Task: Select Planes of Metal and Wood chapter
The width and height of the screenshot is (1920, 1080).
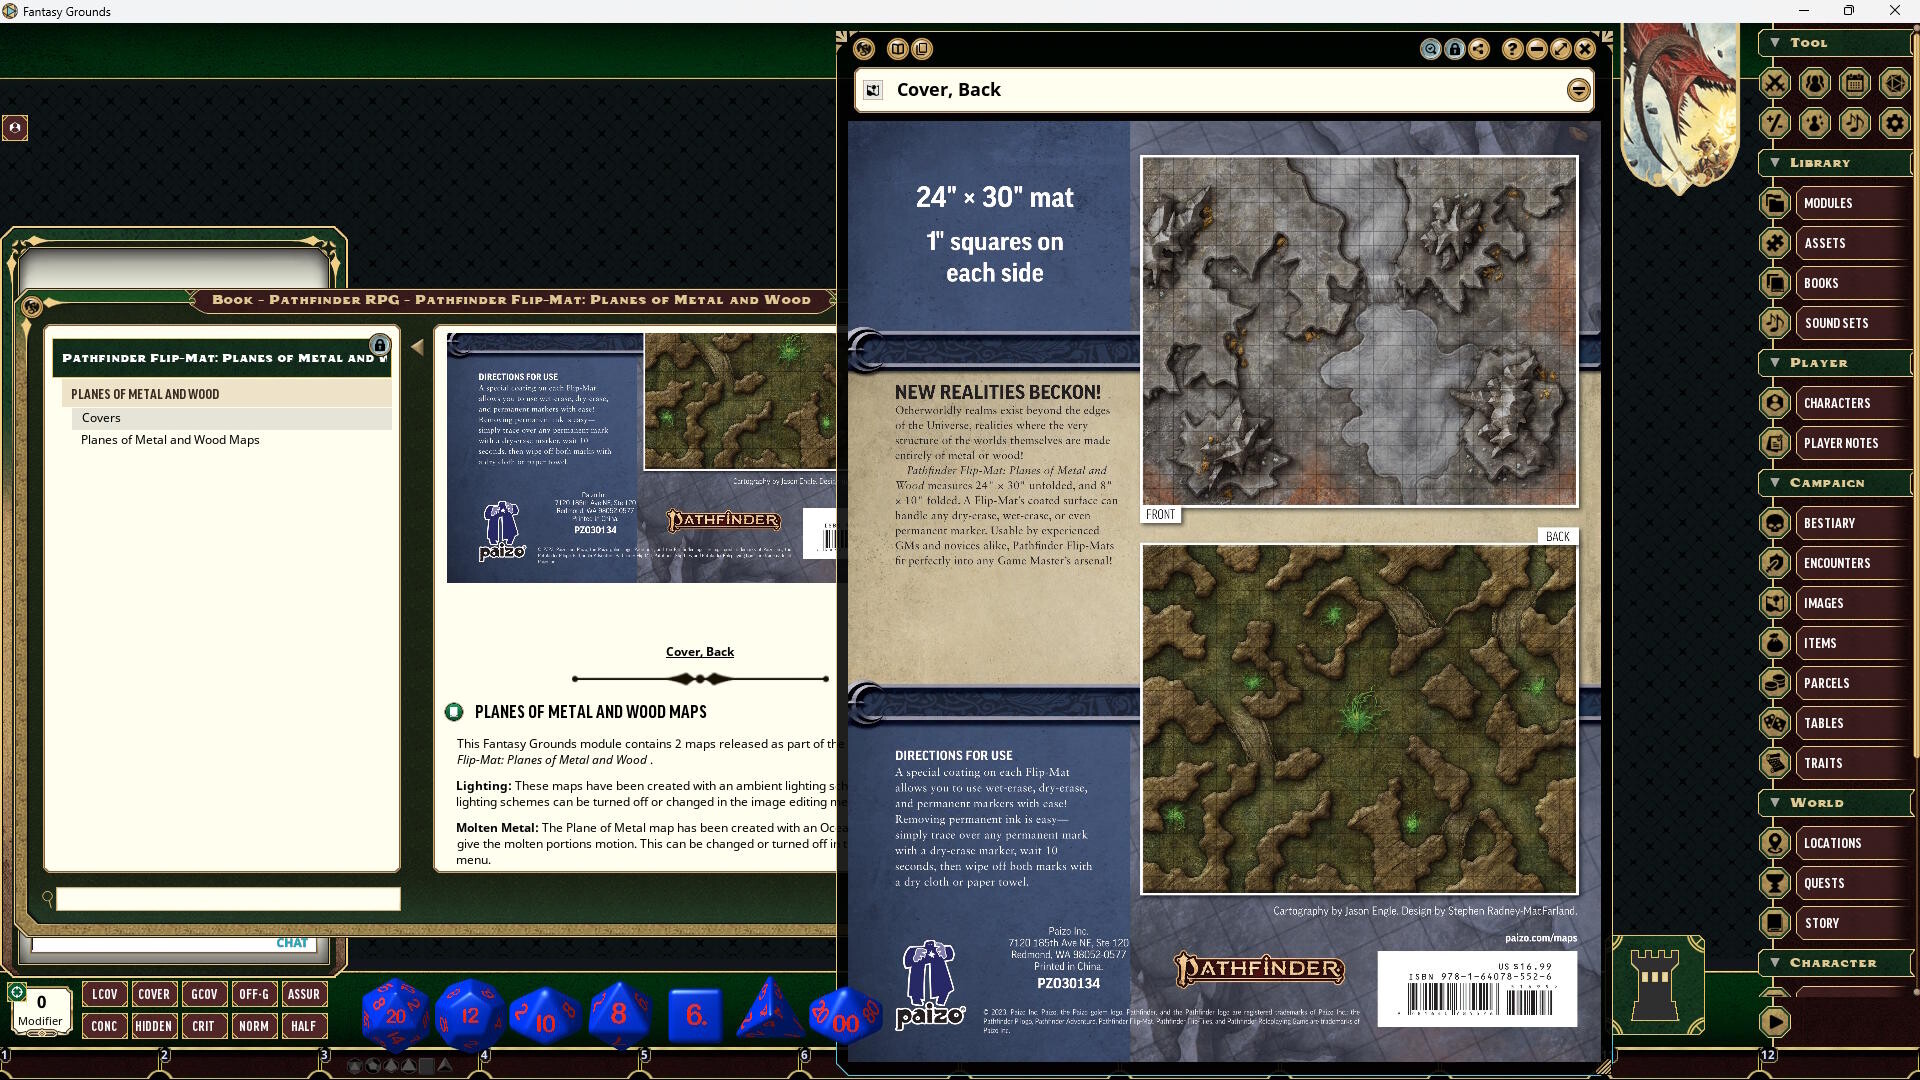Action: pyautogui.click(x=227, y=394)
